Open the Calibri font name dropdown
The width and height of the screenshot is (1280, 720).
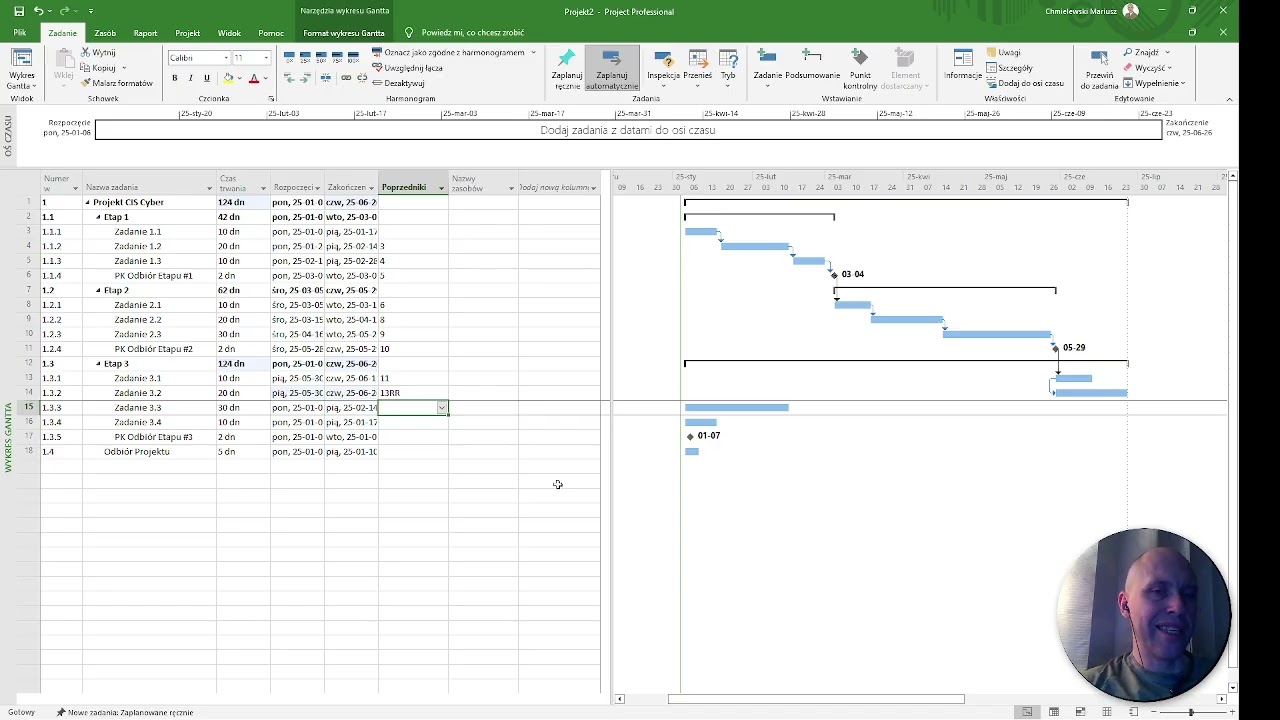(226, 58)
